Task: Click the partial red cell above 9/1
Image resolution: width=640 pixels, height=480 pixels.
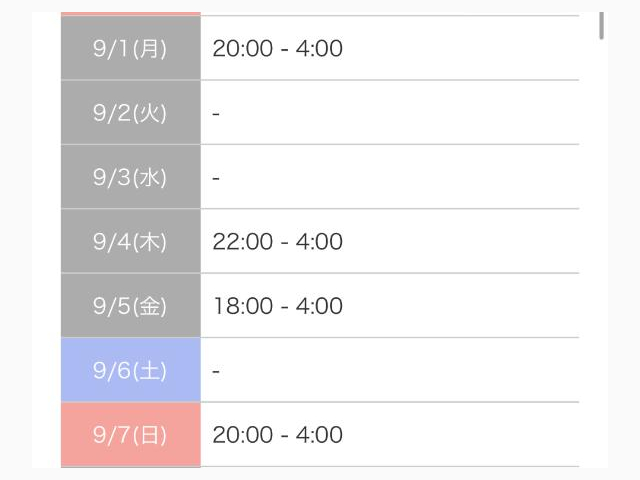Action: coord(131,14)
